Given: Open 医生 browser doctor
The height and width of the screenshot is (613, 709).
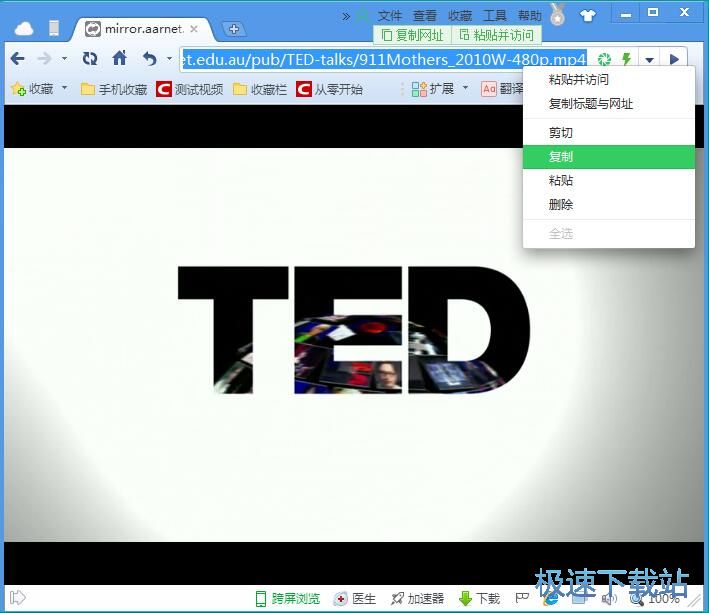Looking at the screenshot, I should (x=355, y=599).
